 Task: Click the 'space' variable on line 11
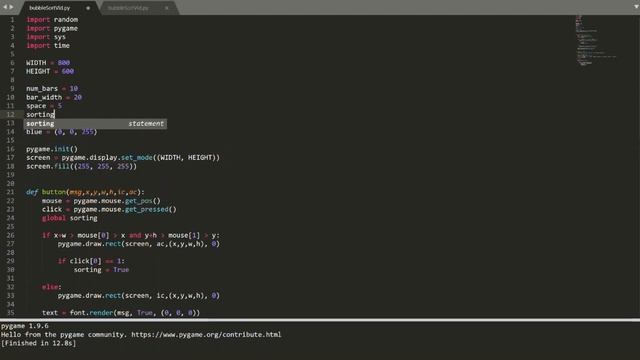click(36, 106)
